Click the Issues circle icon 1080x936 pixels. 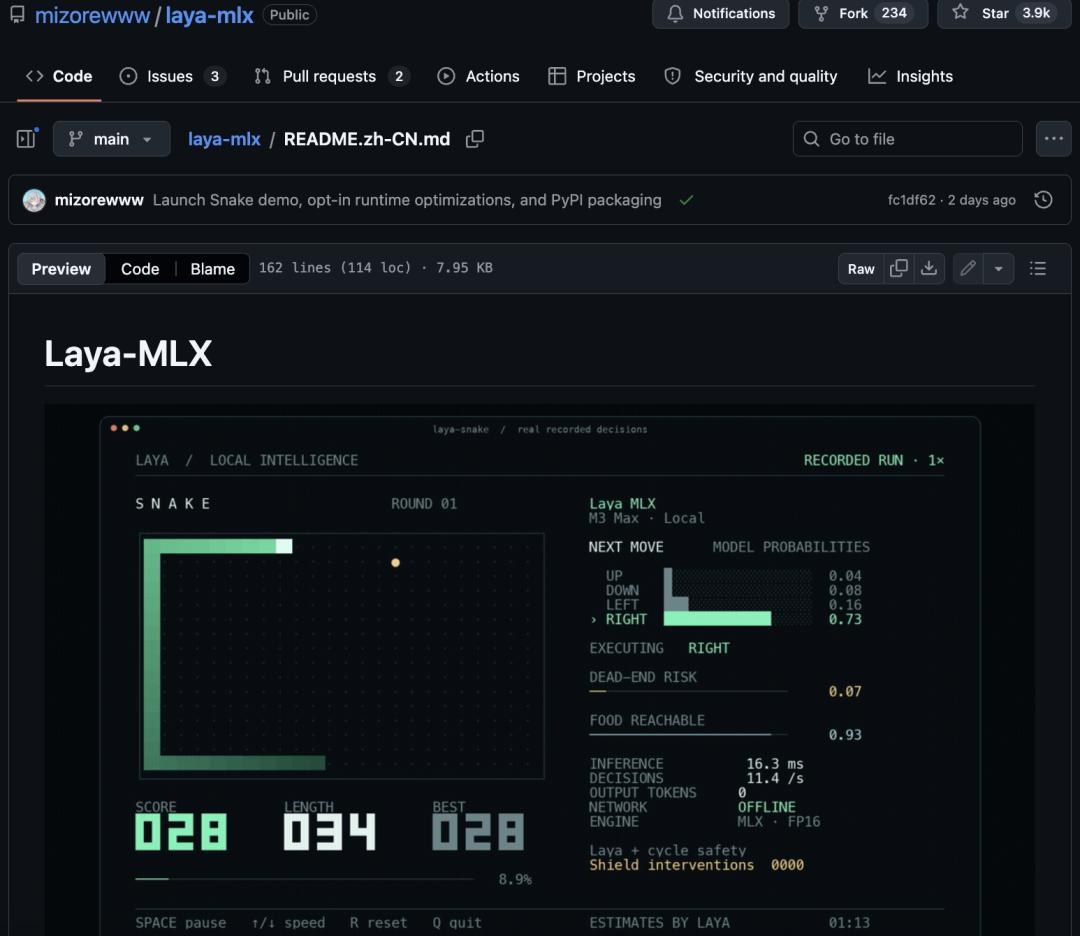pyautogui.click(x=128, y=76)
